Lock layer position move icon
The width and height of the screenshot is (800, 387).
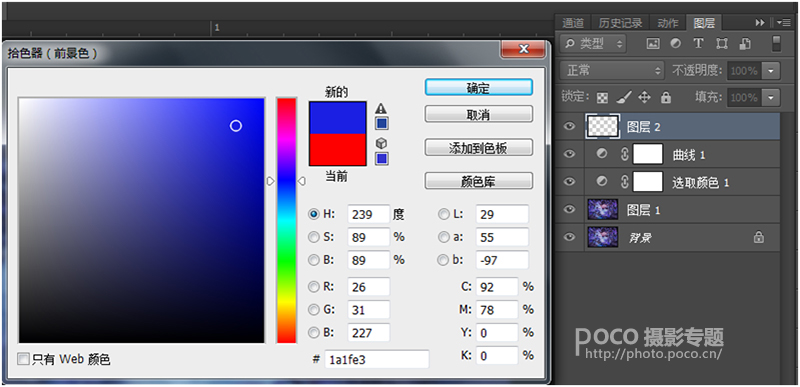pyautogui.click(x=644, y=97)
